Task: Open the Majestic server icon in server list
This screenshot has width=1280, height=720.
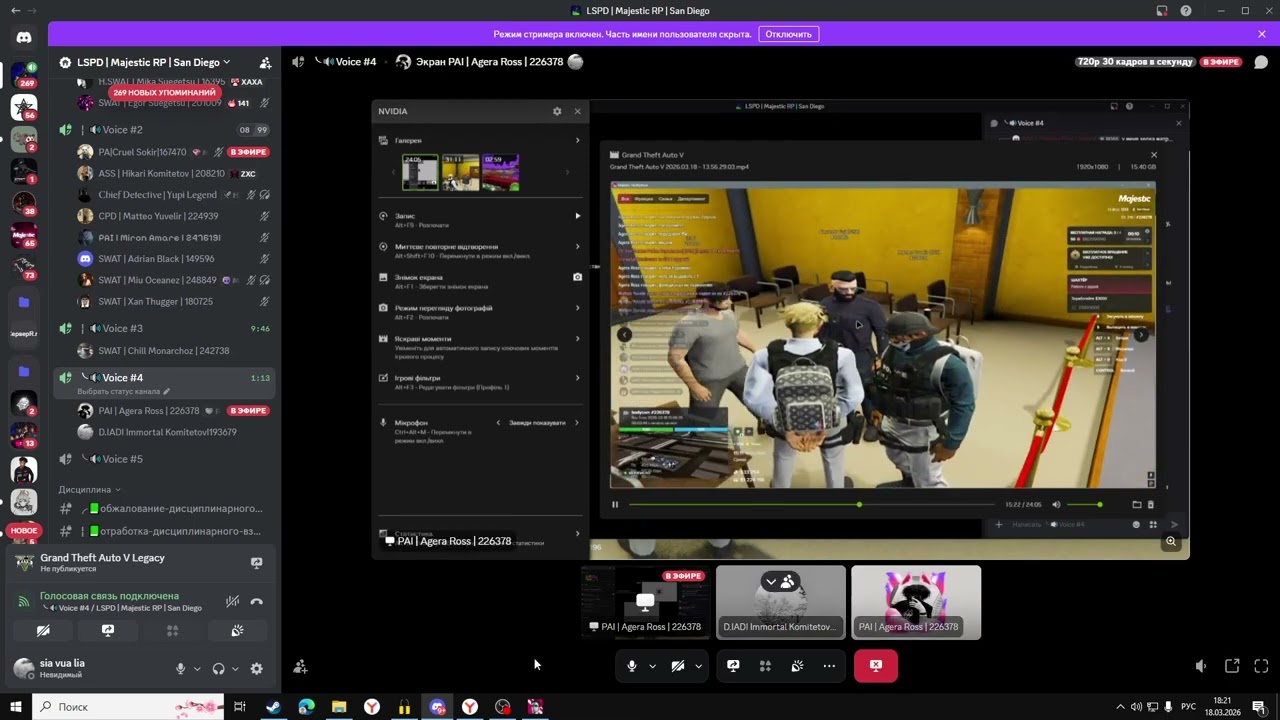Action: (24, 236)
